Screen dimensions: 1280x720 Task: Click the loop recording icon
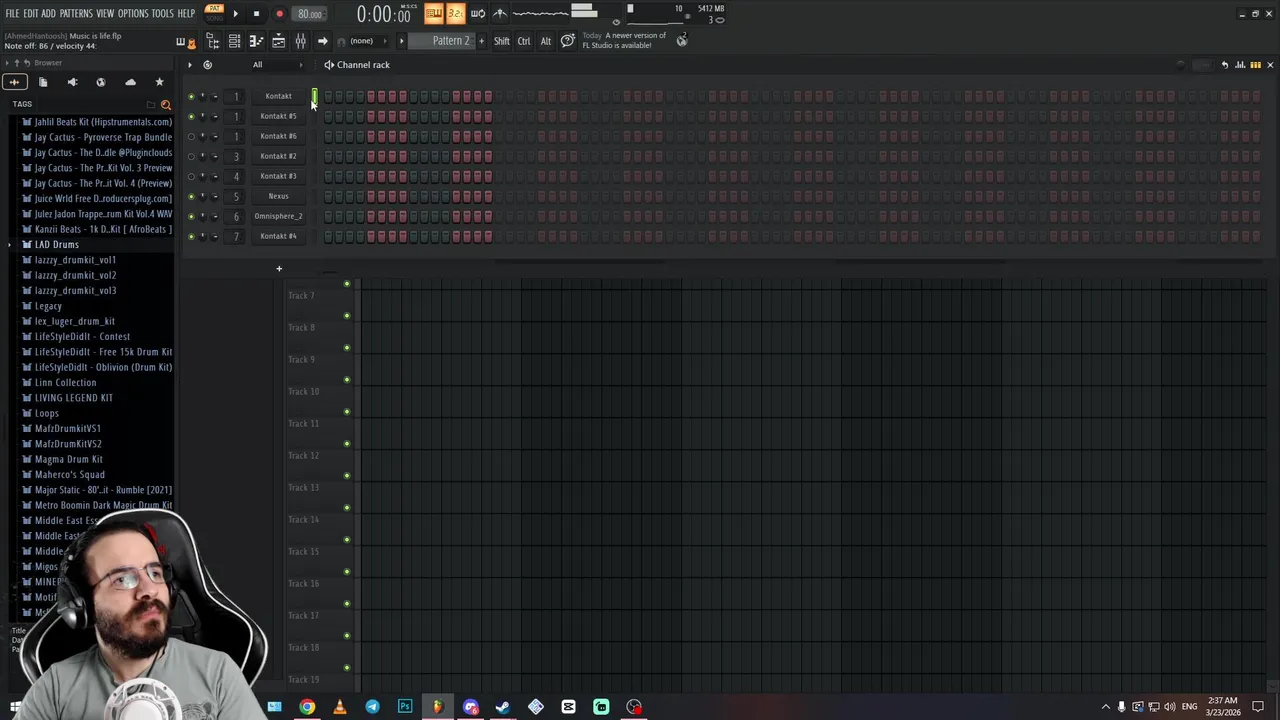pos(477,13)
